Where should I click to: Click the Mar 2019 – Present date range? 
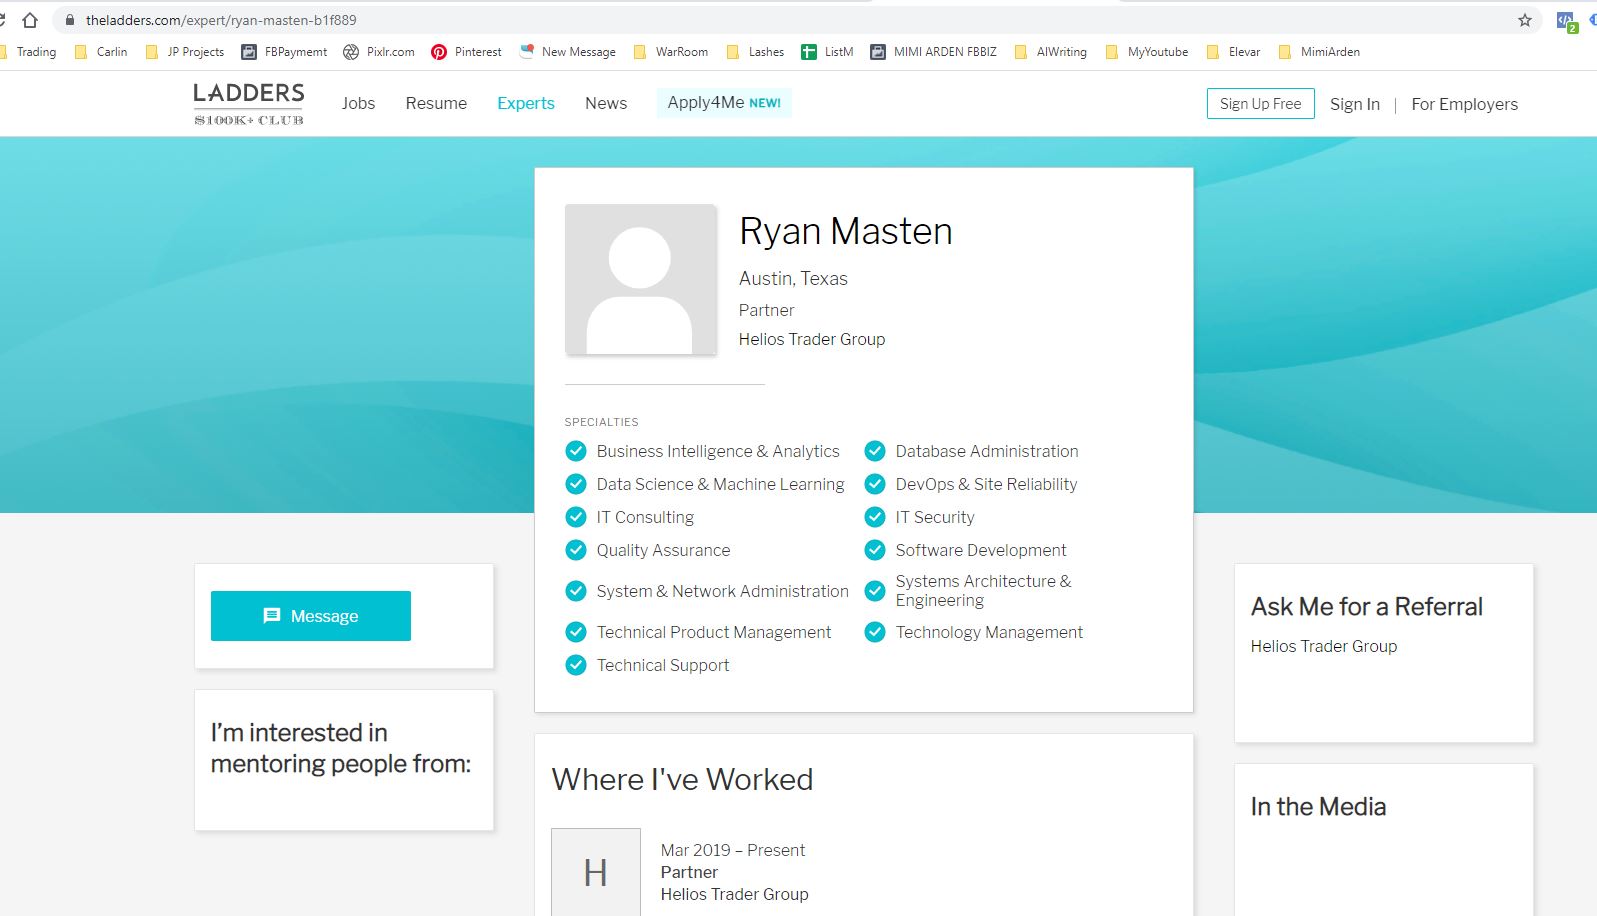733,850
